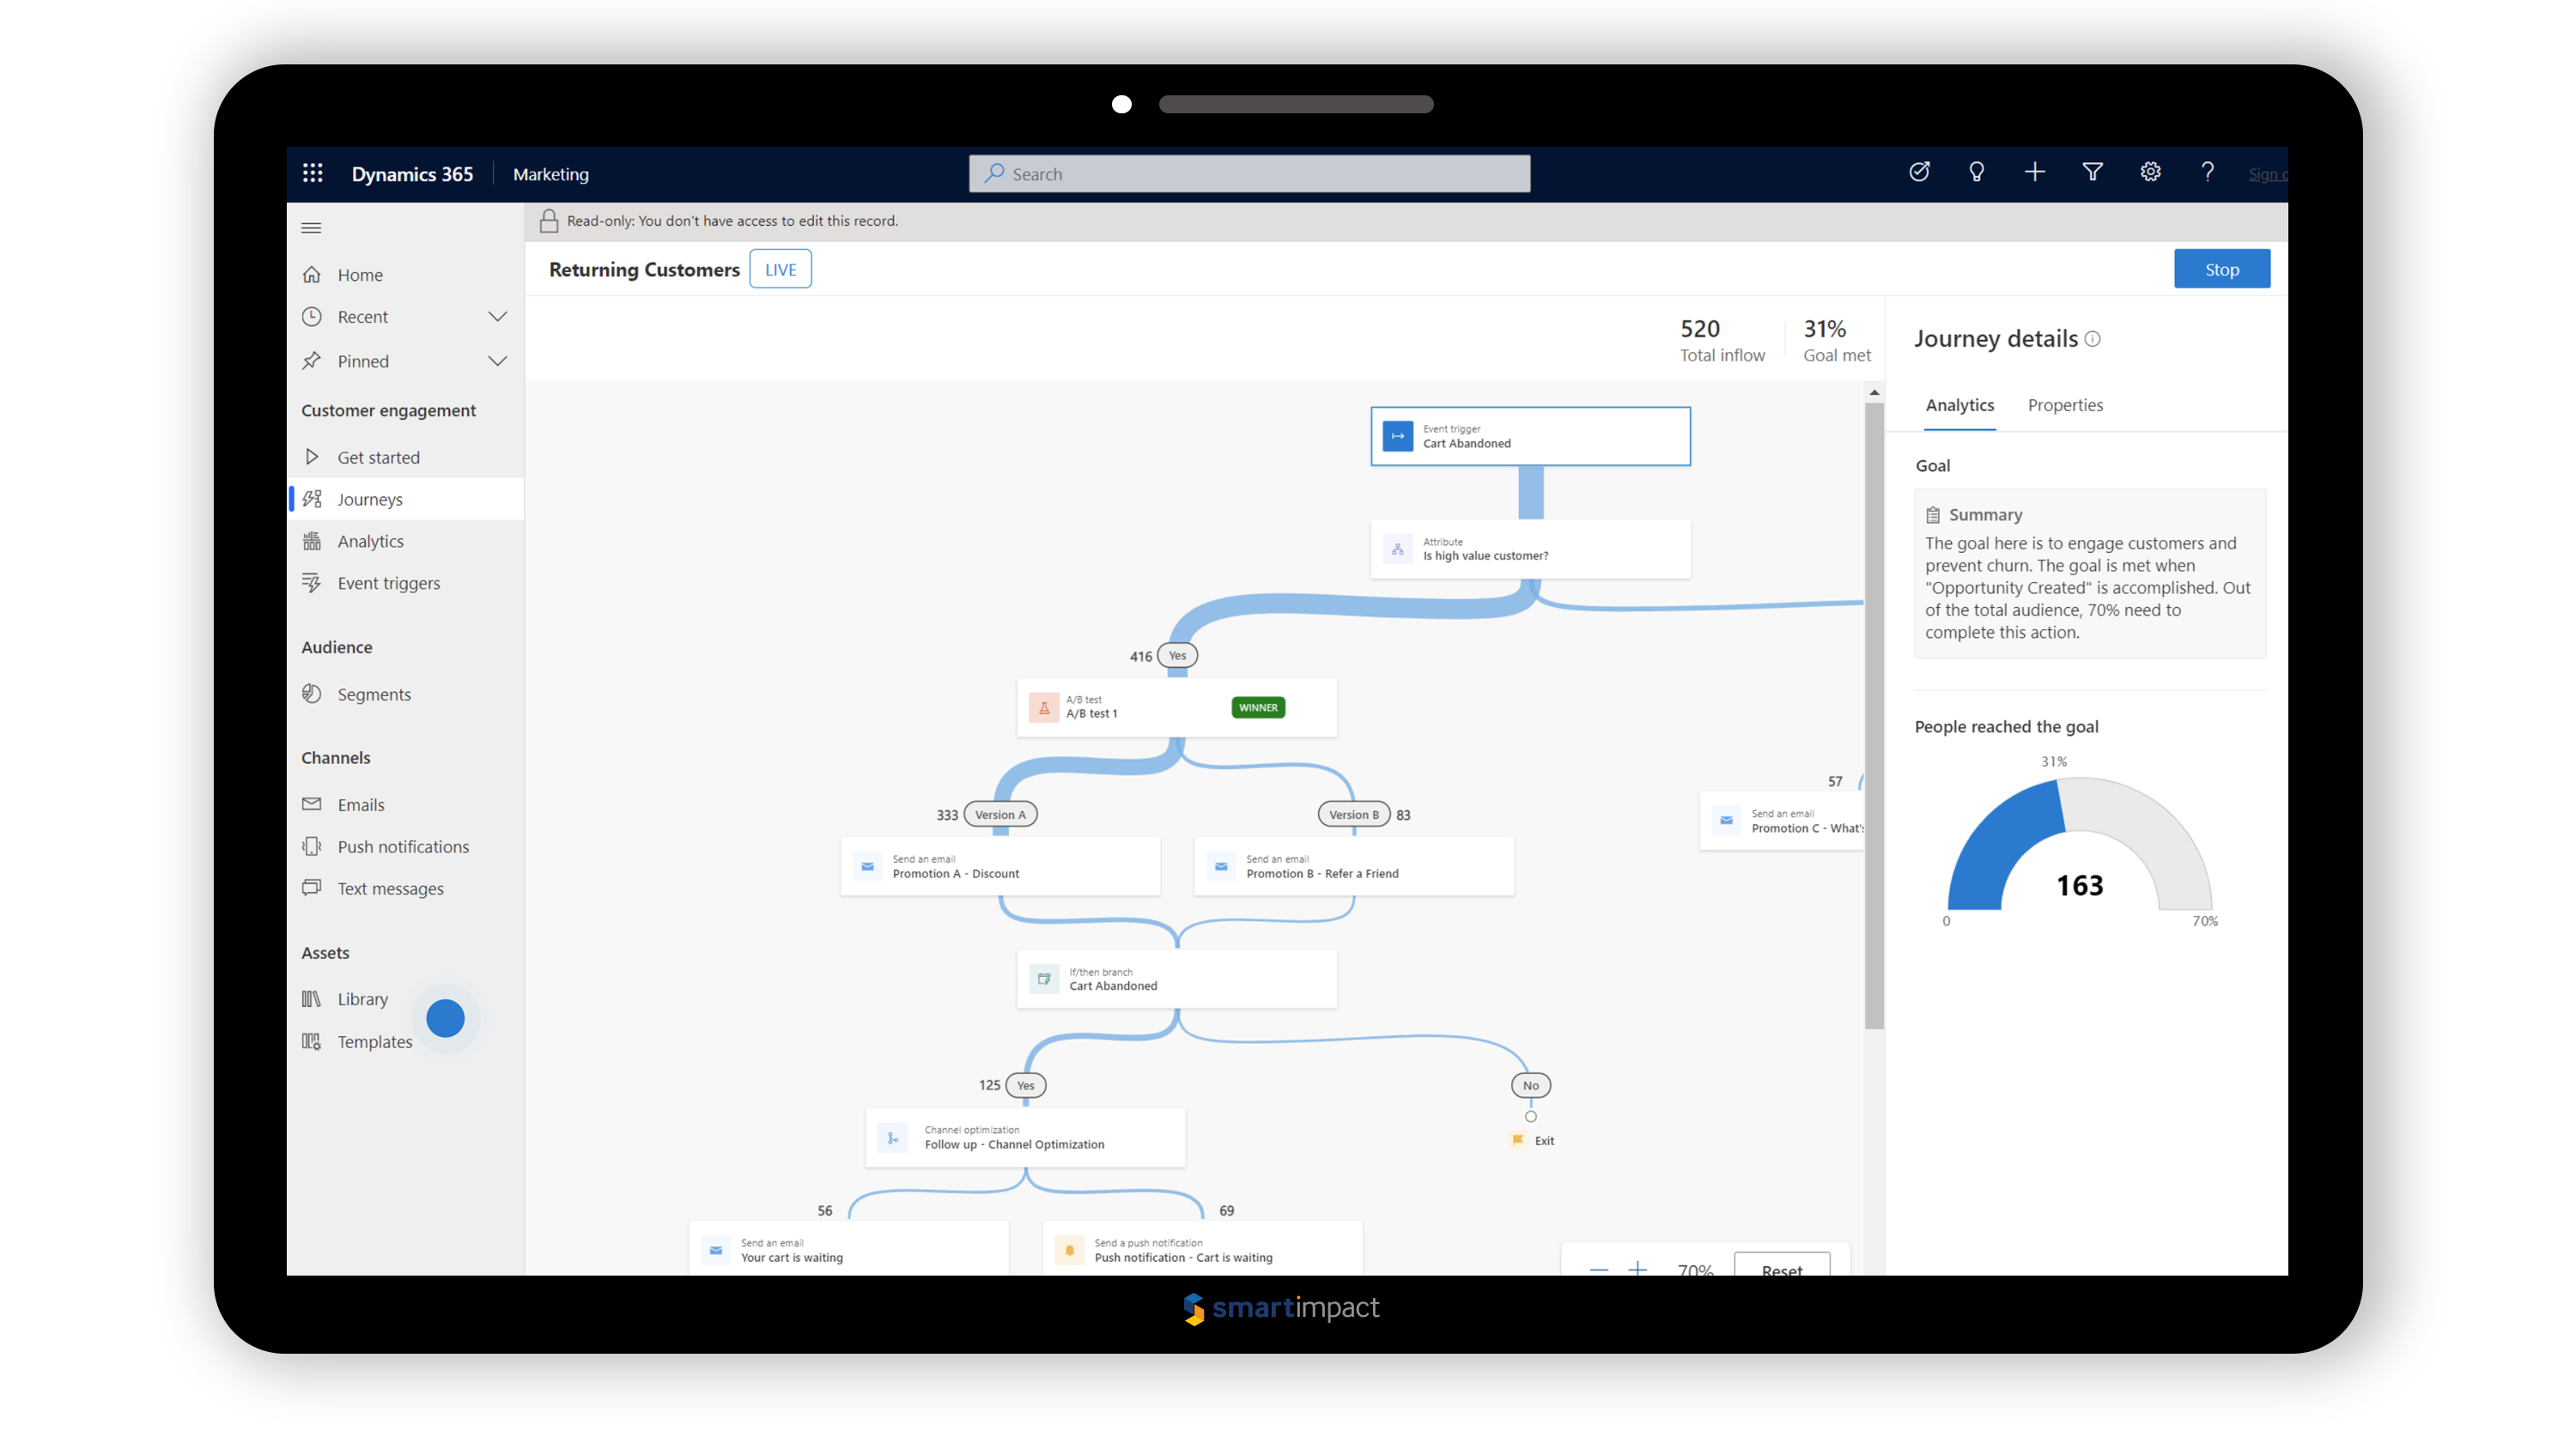Viewport: 2576px width, 1449px height.
Task: Open the Text messages channel
Action: (390, 888)
